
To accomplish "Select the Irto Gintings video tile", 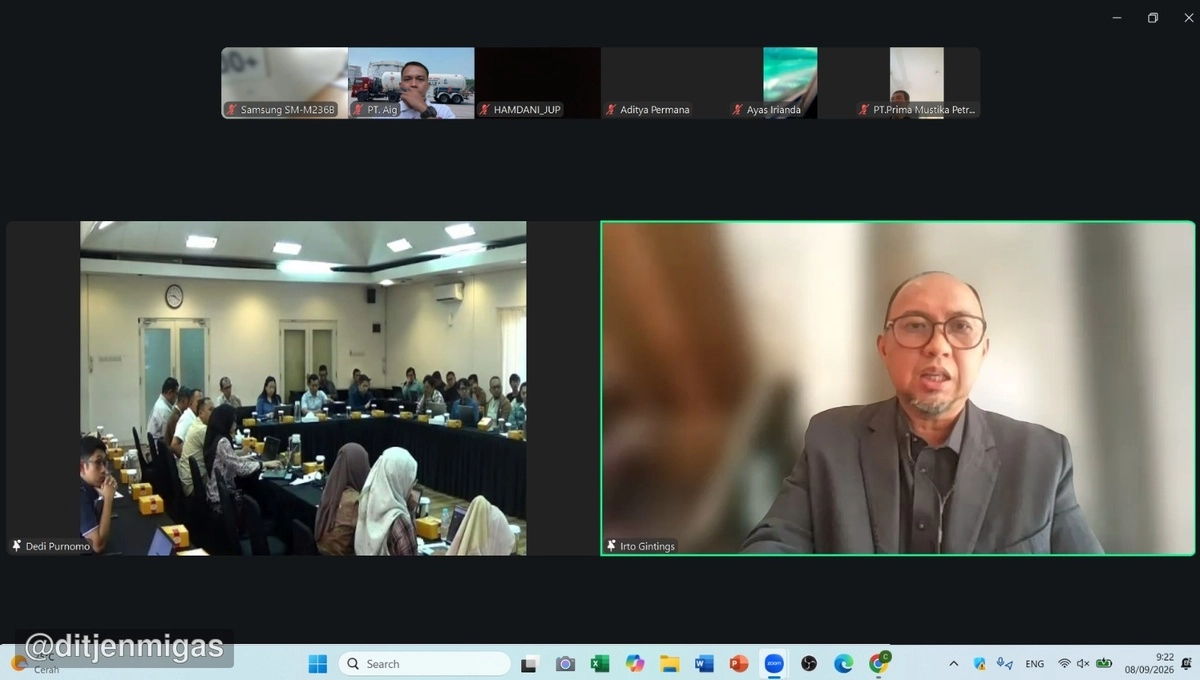I will click(x=898, y=388).
